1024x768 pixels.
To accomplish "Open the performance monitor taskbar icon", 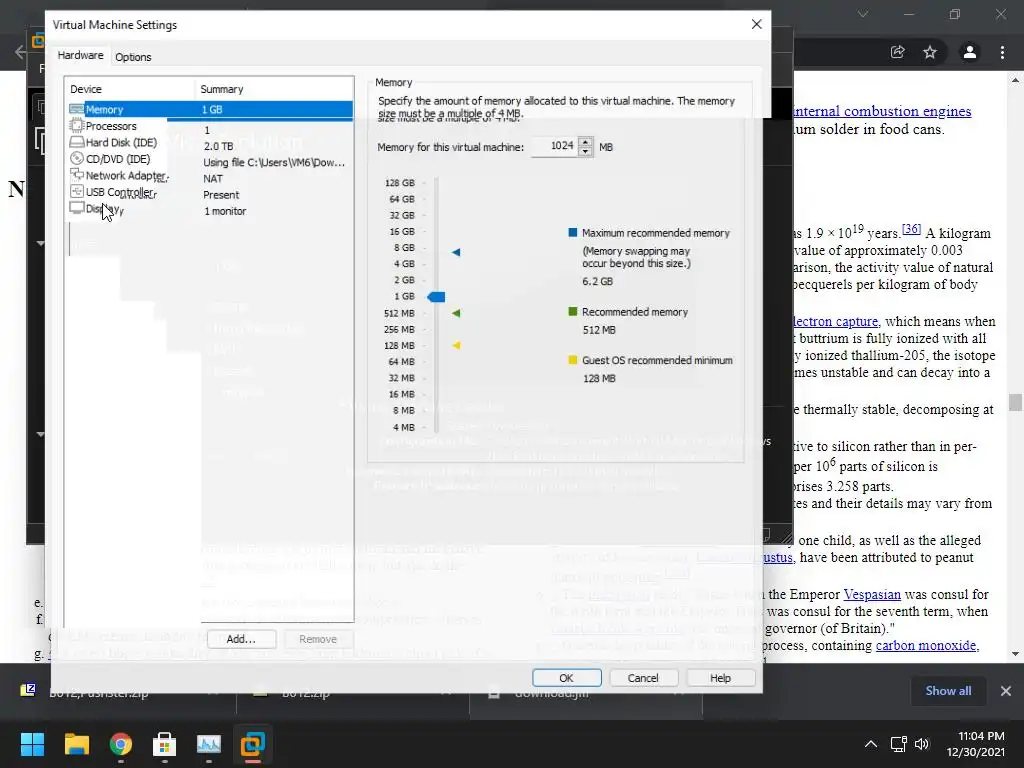I will pyautogui.click(x=209, y=744).
